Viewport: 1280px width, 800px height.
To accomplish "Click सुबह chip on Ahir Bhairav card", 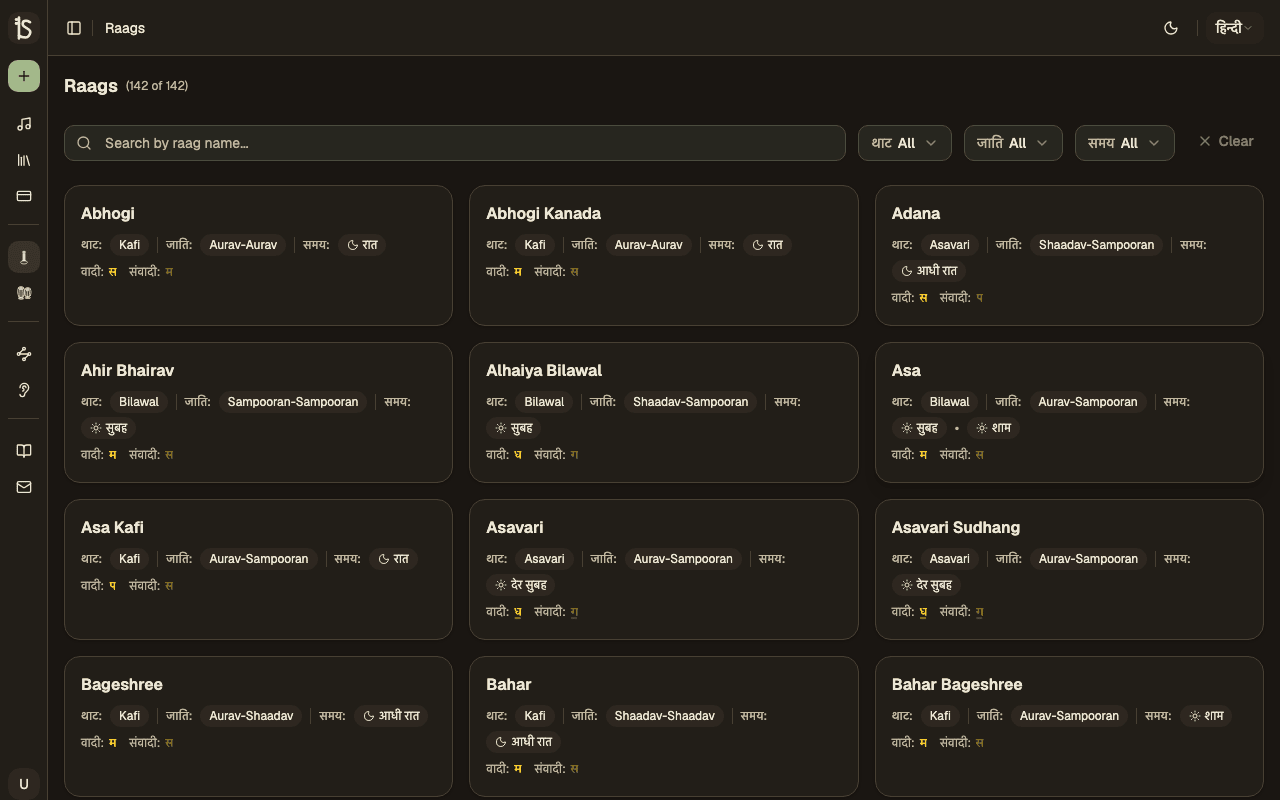I will click(x=109, y=428).
